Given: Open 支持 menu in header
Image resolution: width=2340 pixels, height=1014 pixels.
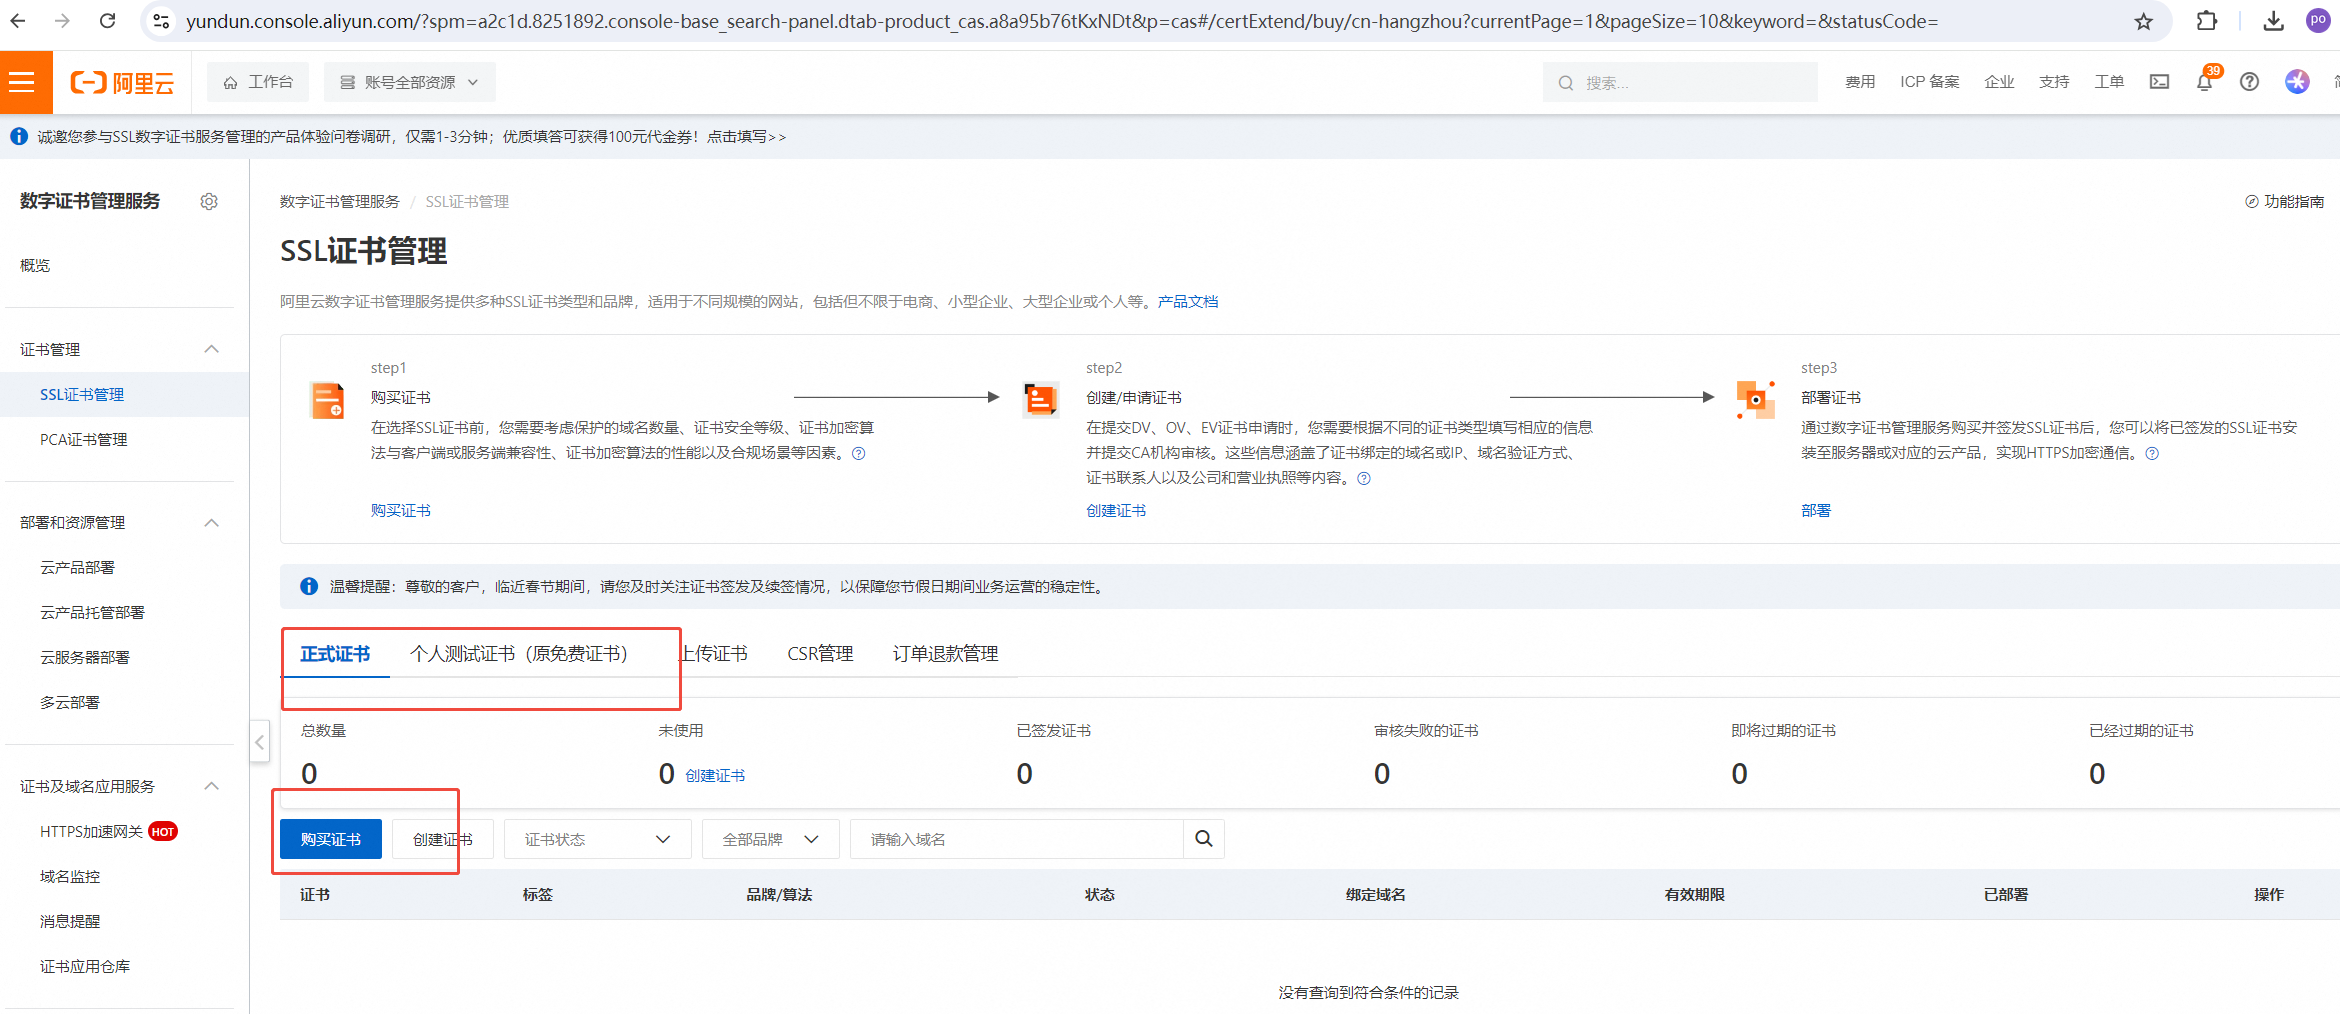Looking at the screenshot, I should click(x=2054, y=82).
